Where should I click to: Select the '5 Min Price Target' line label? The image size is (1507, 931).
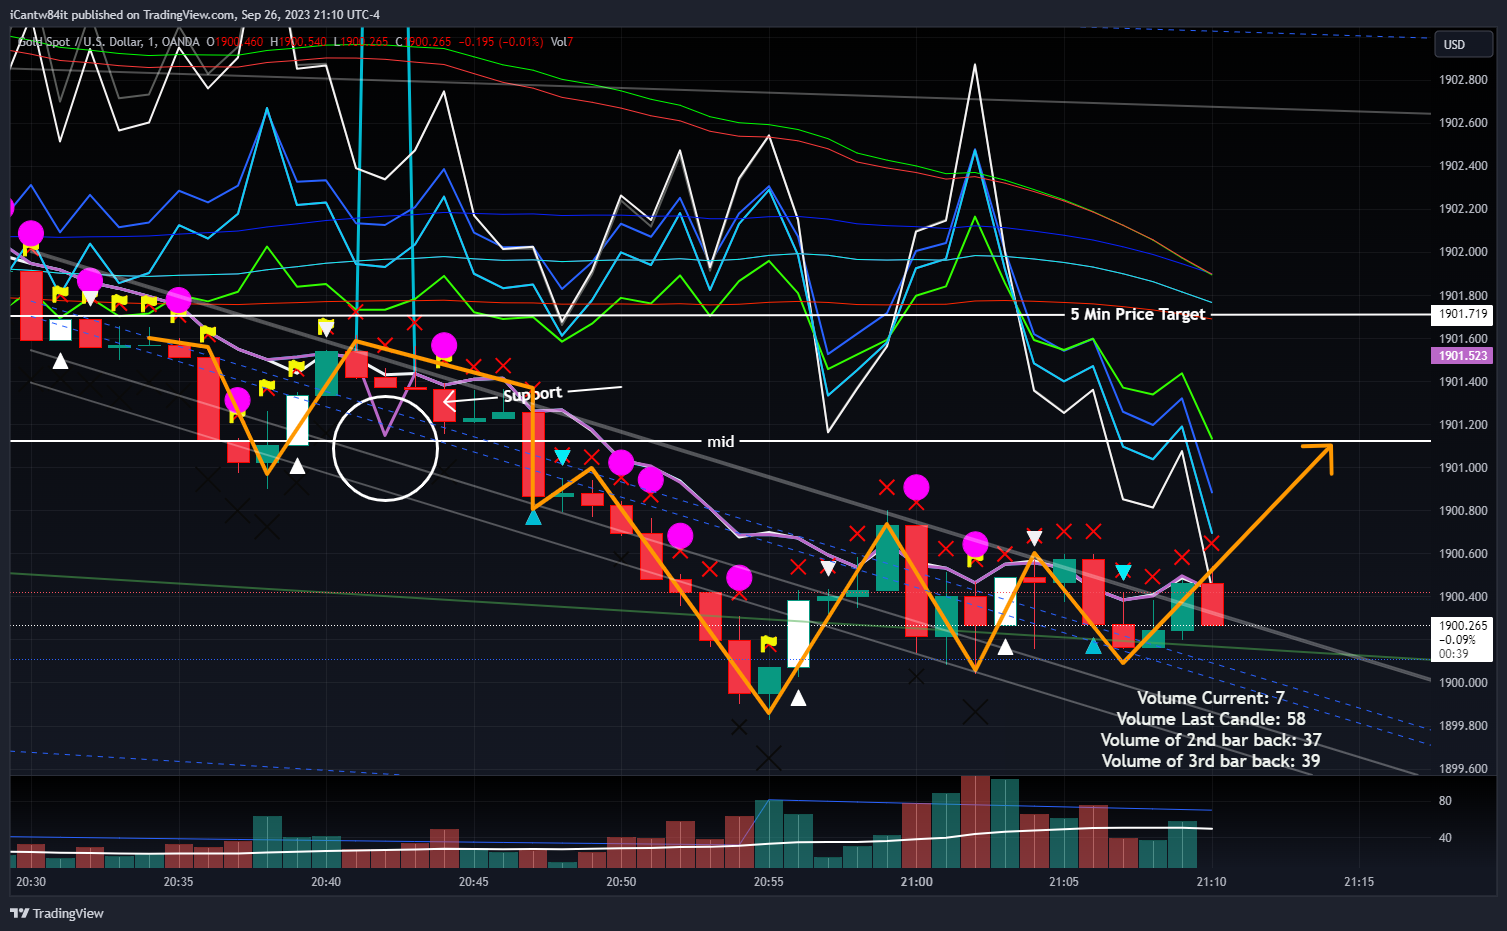point(1137,314)
